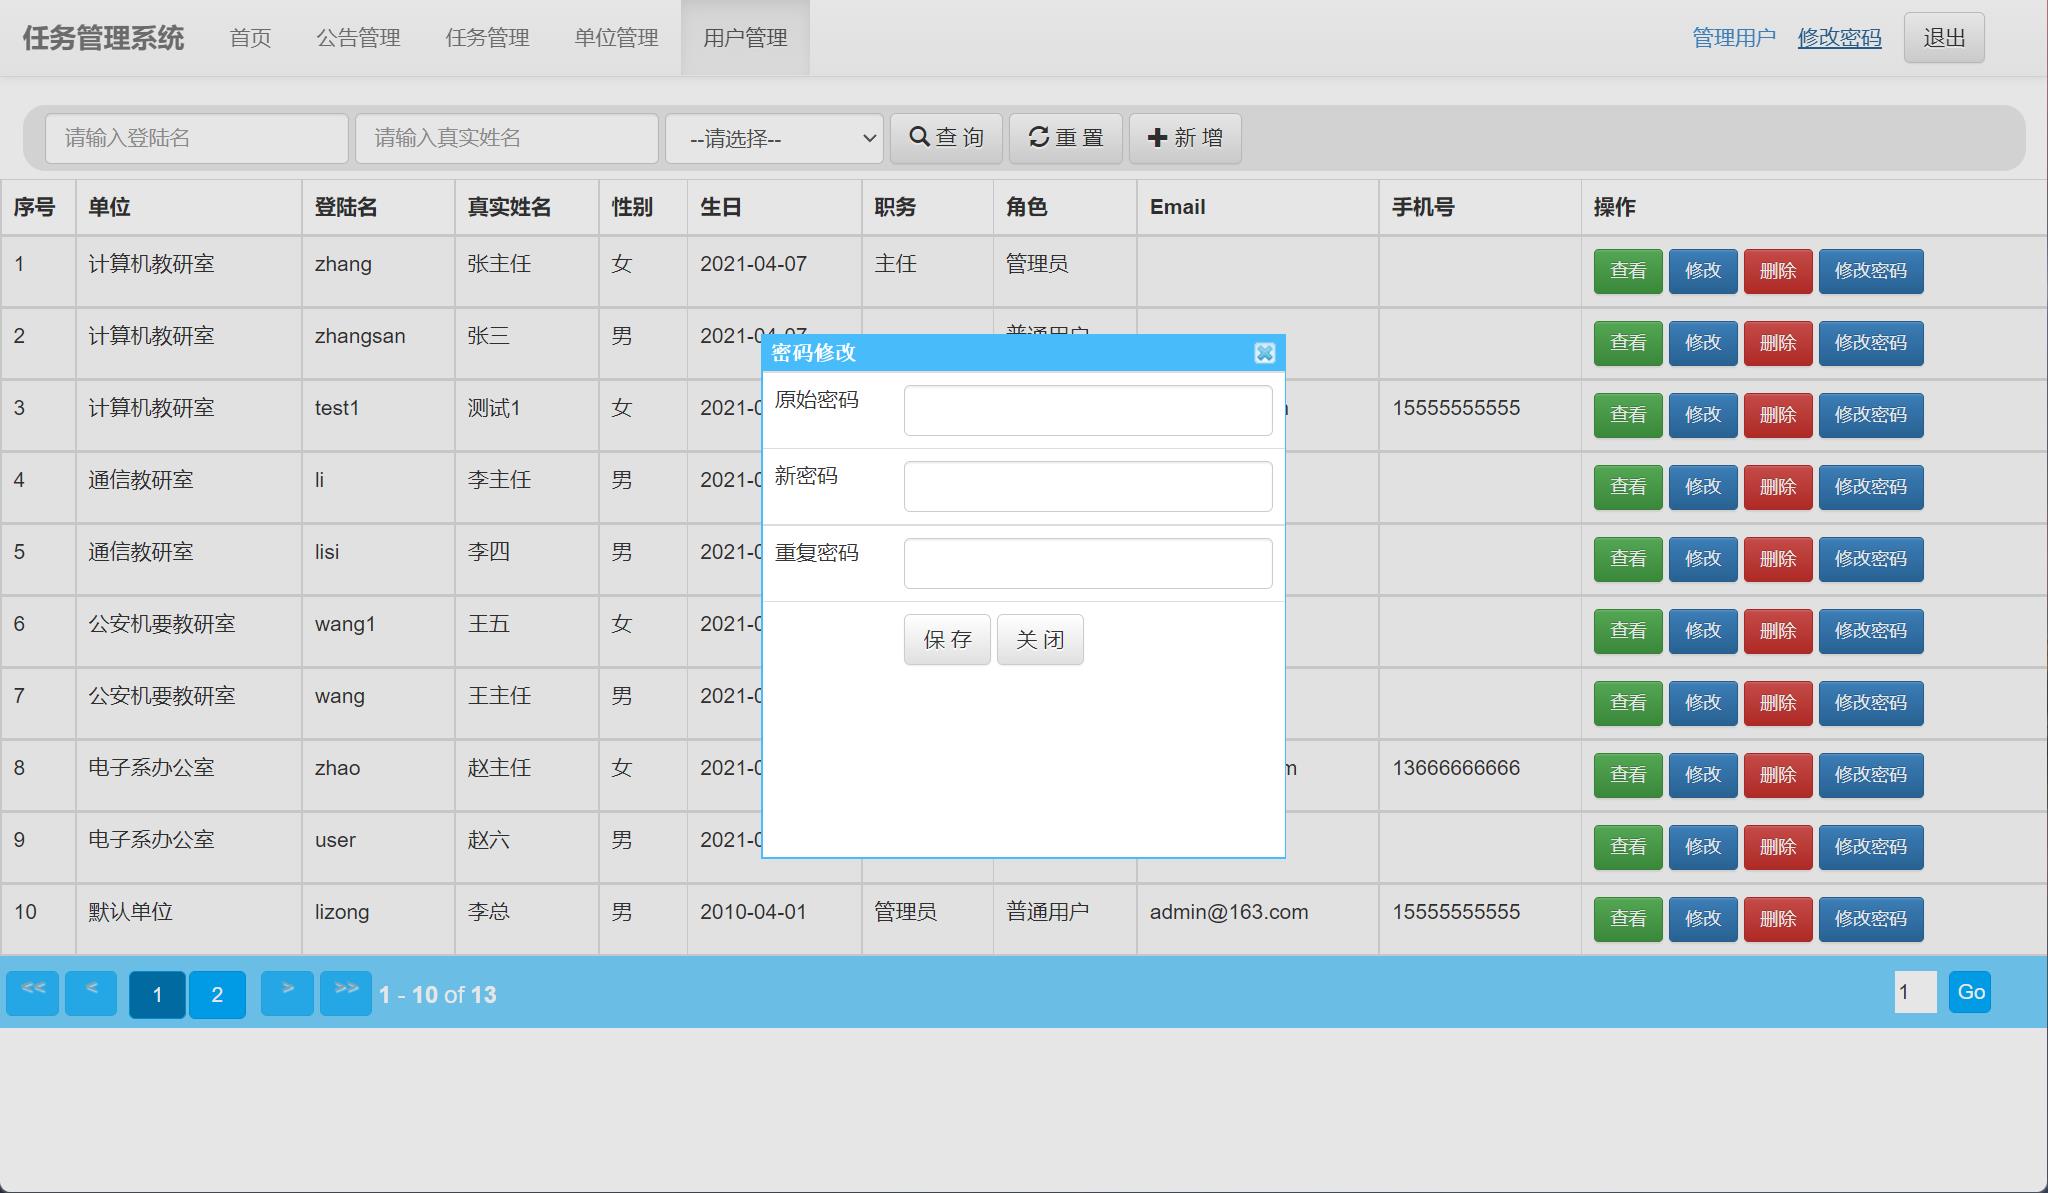2048x1193 pixels.
Task: Click 保存 in the password dialog
Action: click(946, 639)
